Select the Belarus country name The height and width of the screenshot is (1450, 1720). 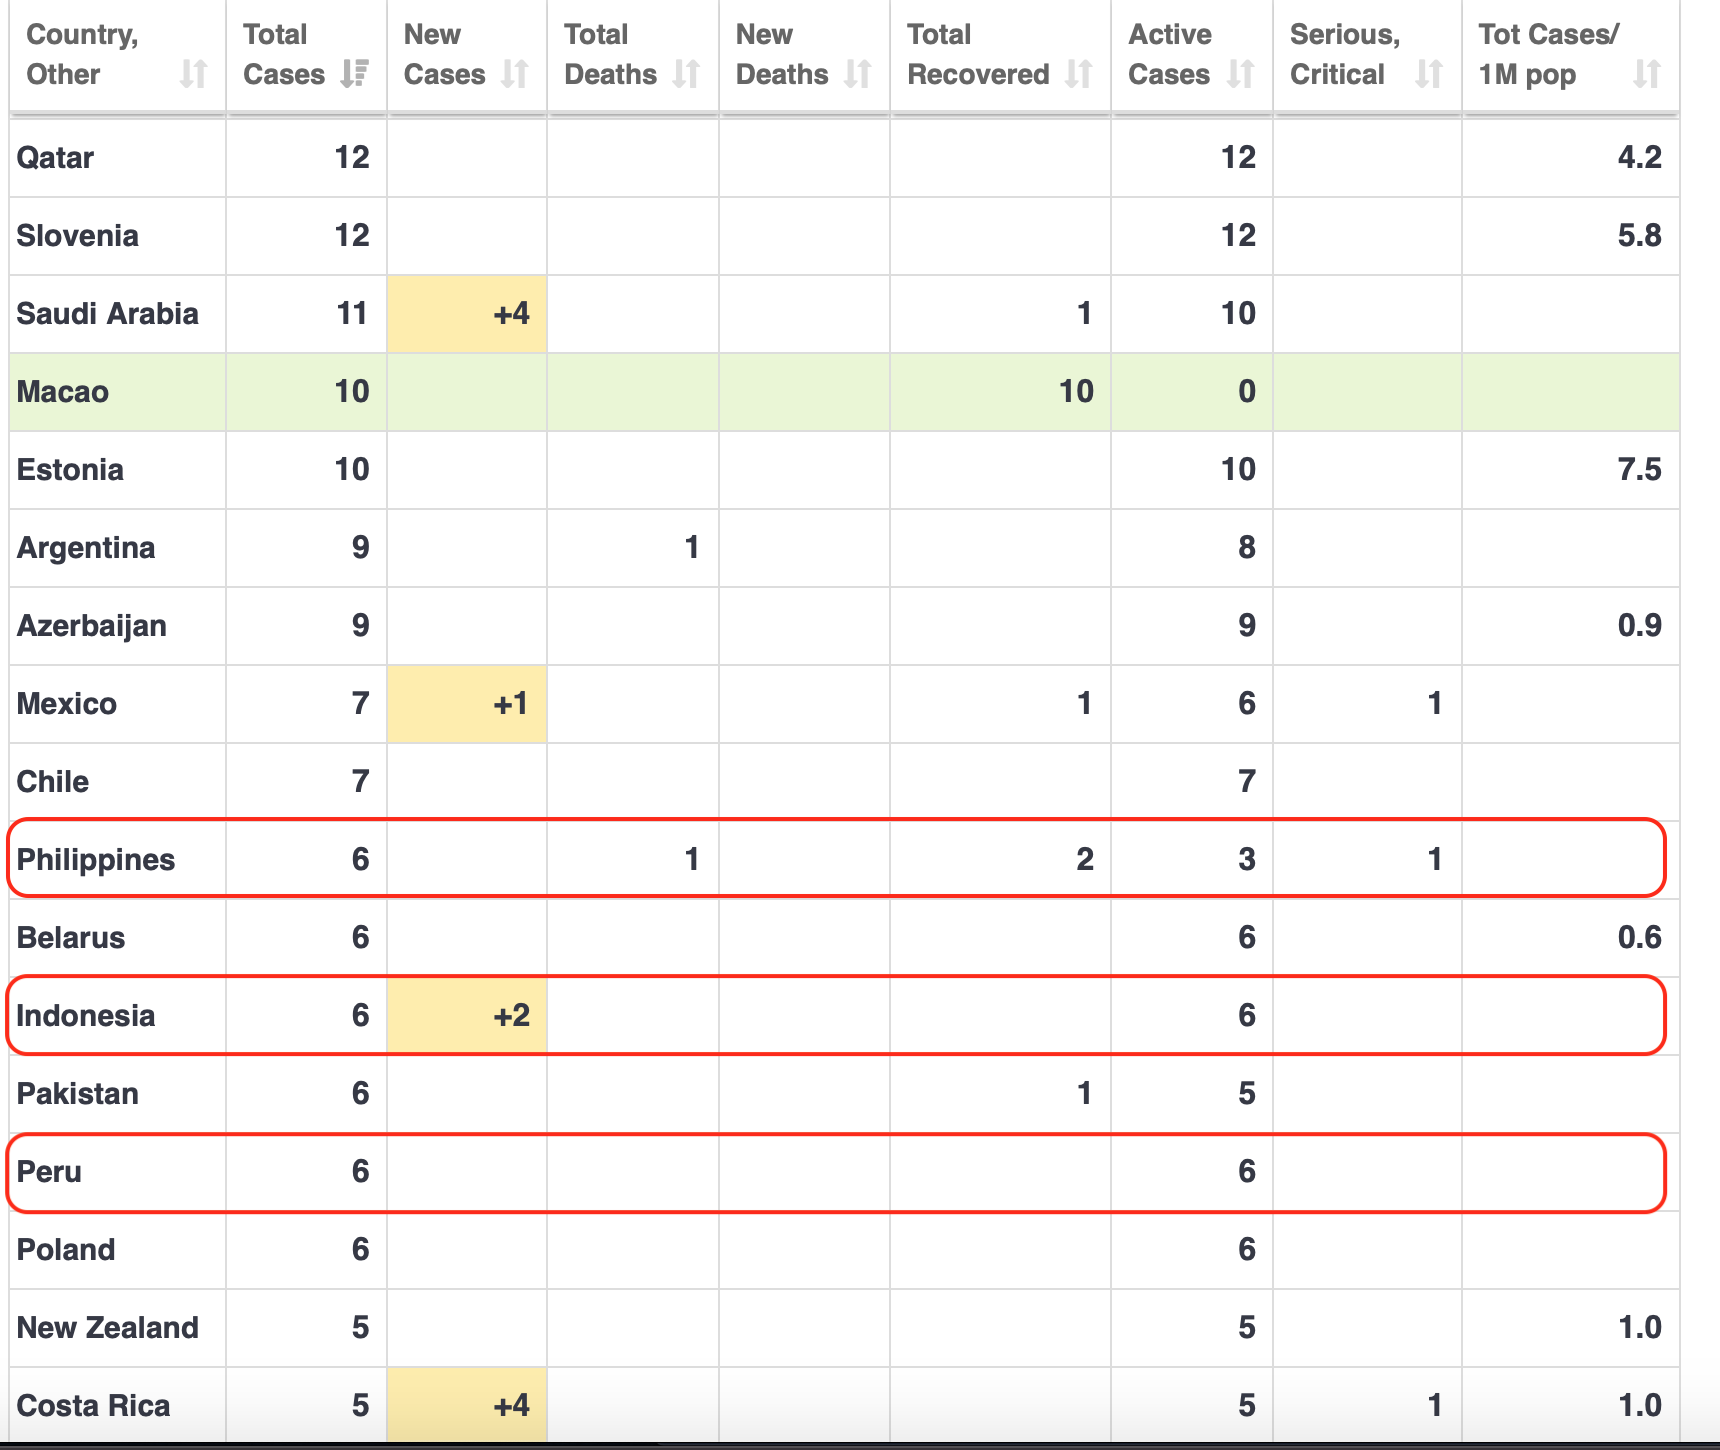tap(70, 937)
